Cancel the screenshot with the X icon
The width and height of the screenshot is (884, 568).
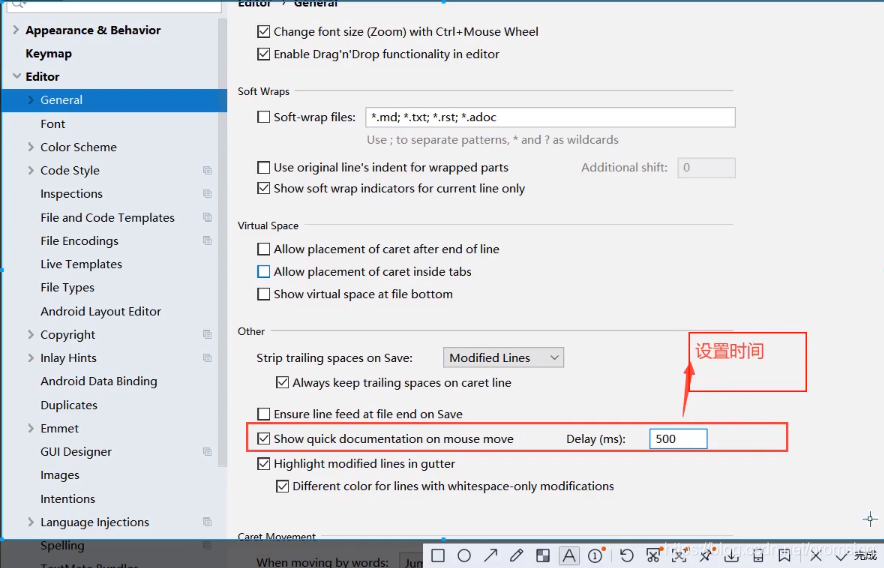pyautogui.click(x=816, y=556)
